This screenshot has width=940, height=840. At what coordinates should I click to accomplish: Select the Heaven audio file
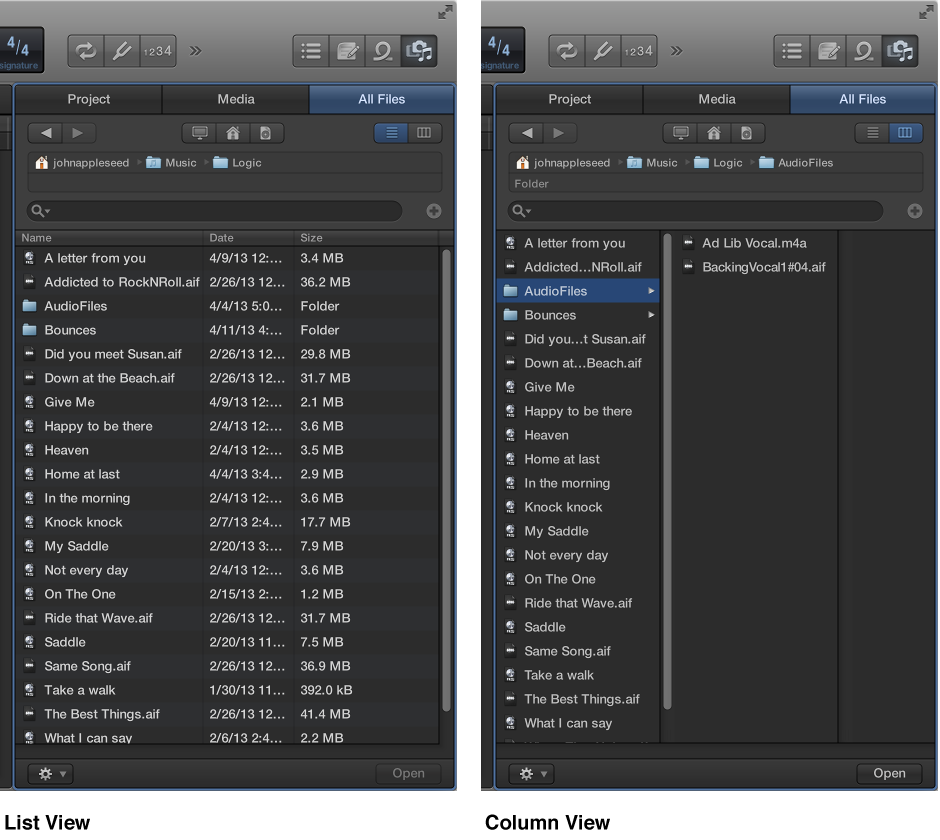67,450
